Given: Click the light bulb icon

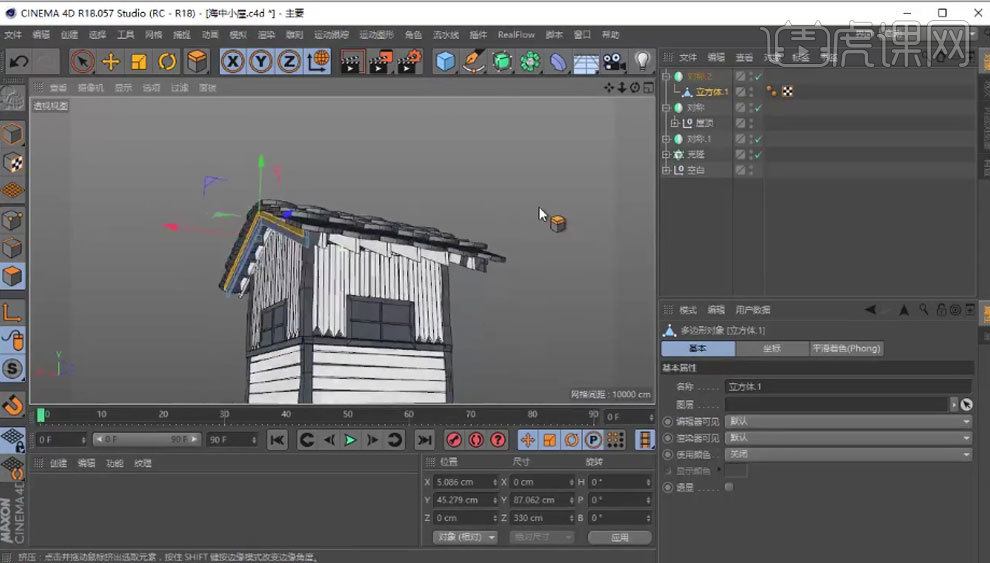Looking at the screenshot, I should tap(643, 62).
